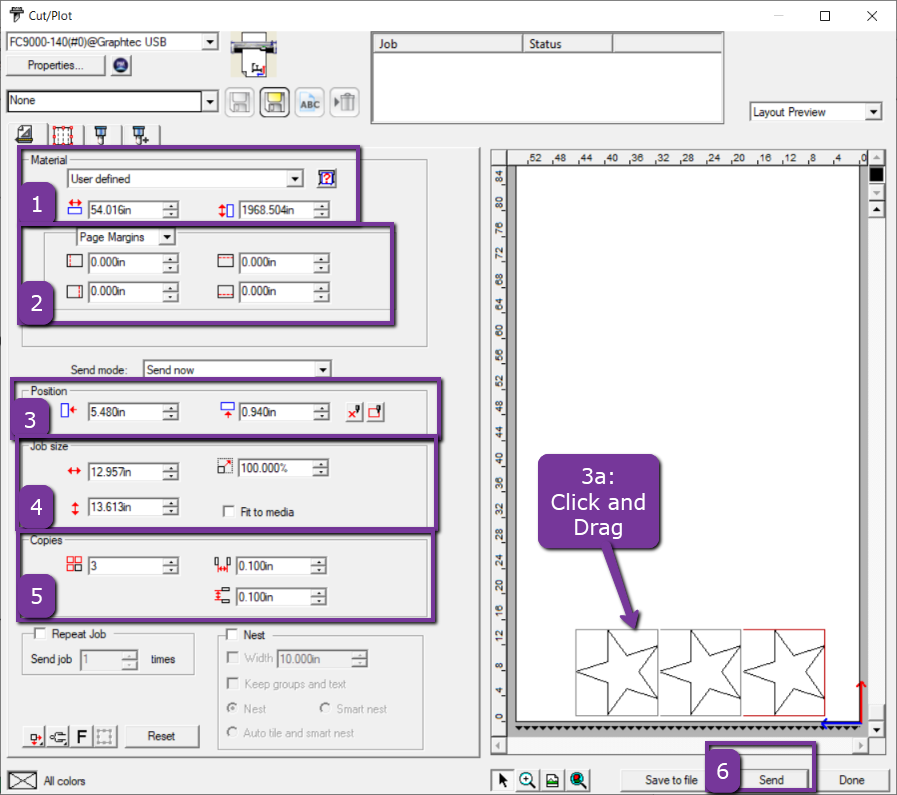
Task: Select Auto tile and smart nest option
Action: click(232, 732)
